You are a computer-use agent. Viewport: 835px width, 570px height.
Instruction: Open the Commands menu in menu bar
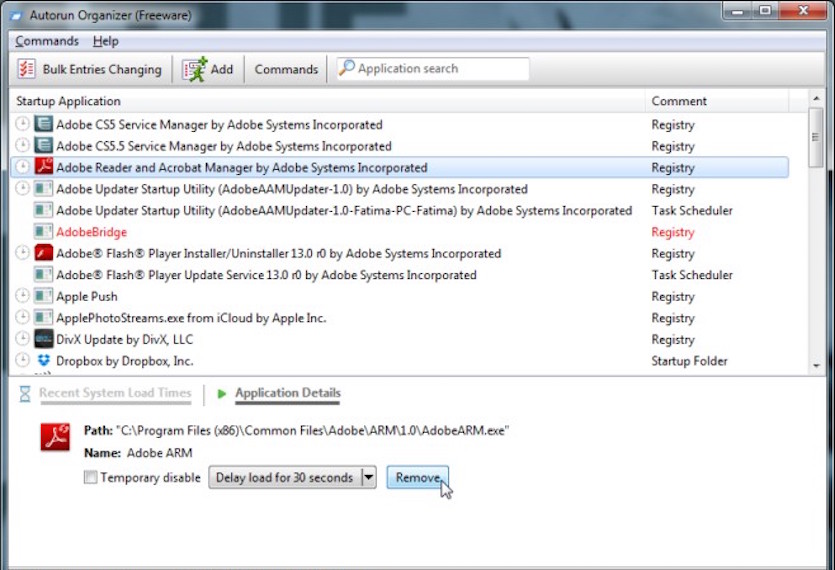[x=47, y=41]
